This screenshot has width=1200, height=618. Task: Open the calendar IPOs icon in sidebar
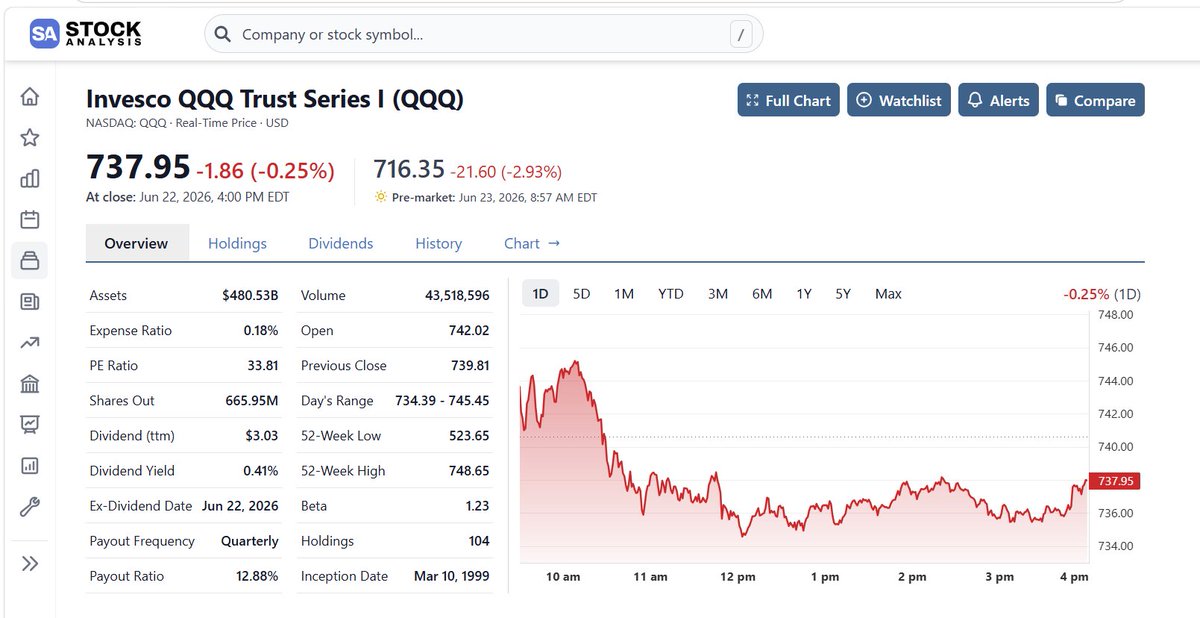[x=30, y=220]
